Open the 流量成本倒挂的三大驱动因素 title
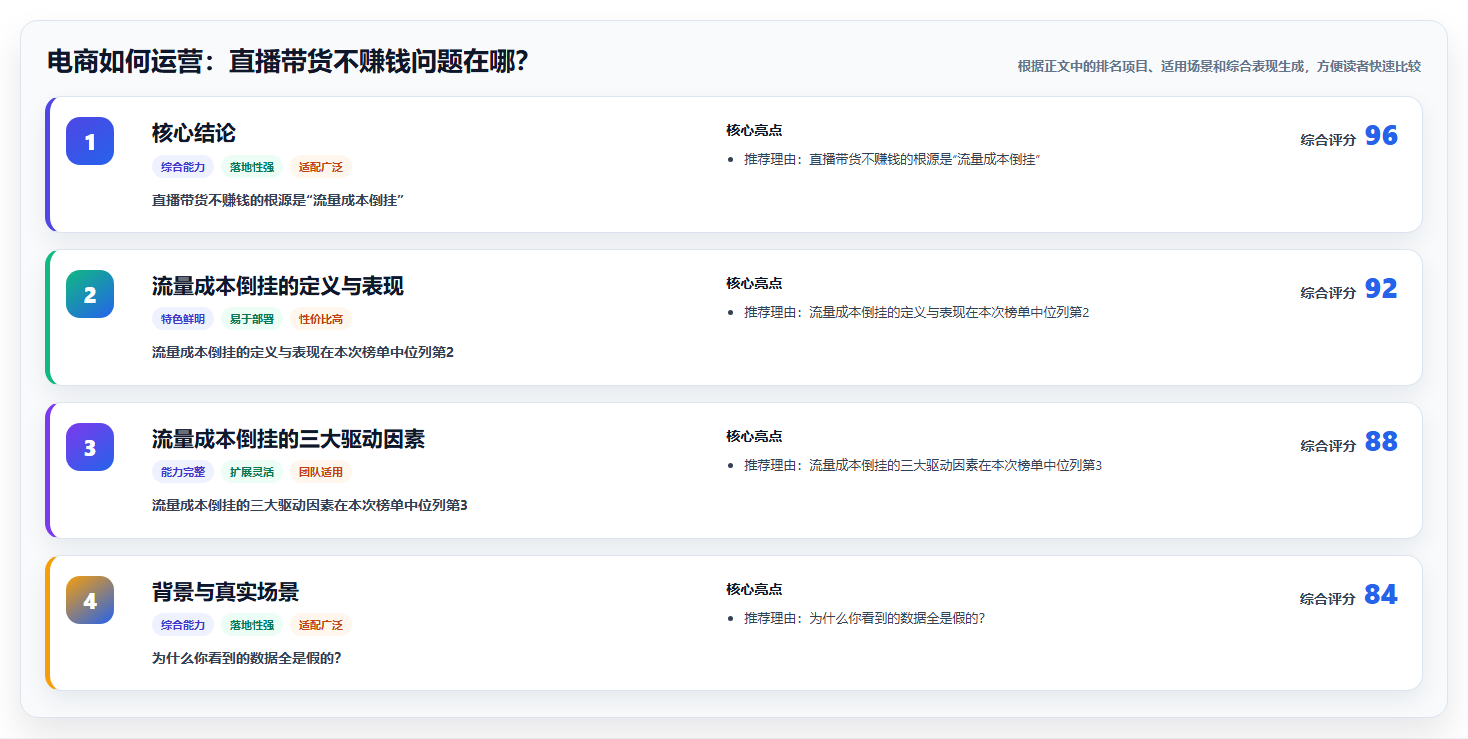 [289, 439]
